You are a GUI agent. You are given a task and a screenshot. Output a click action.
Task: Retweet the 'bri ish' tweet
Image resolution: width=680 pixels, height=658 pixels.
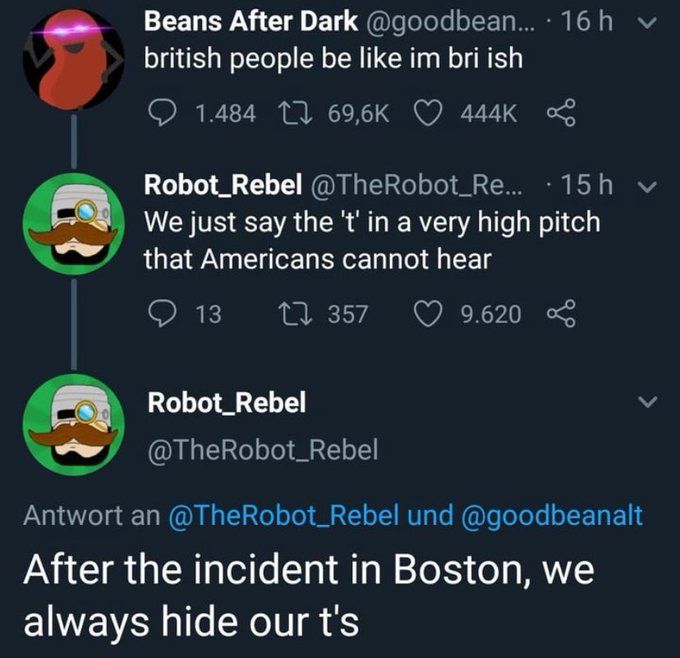295,113
